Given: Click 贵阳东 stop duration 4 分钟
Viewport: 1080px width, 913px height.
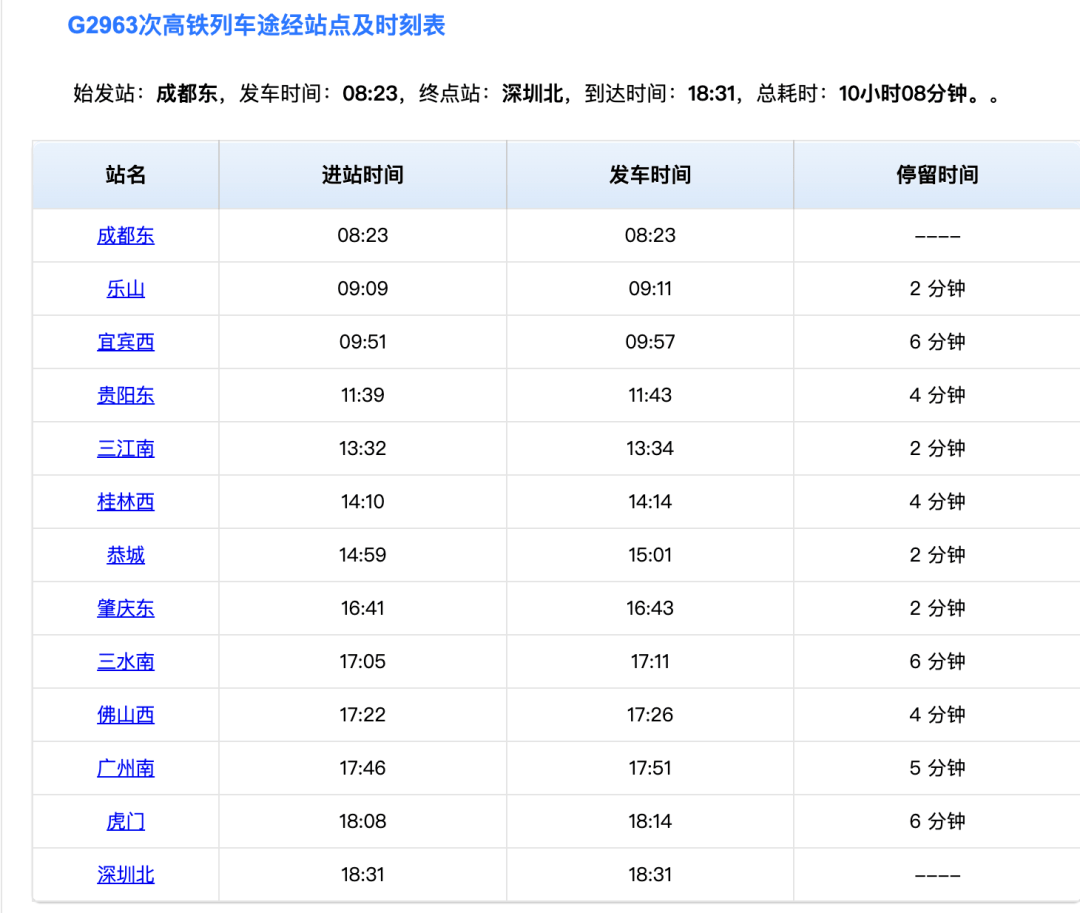Looking at the screenshot, I should click(x=937, y=395).
